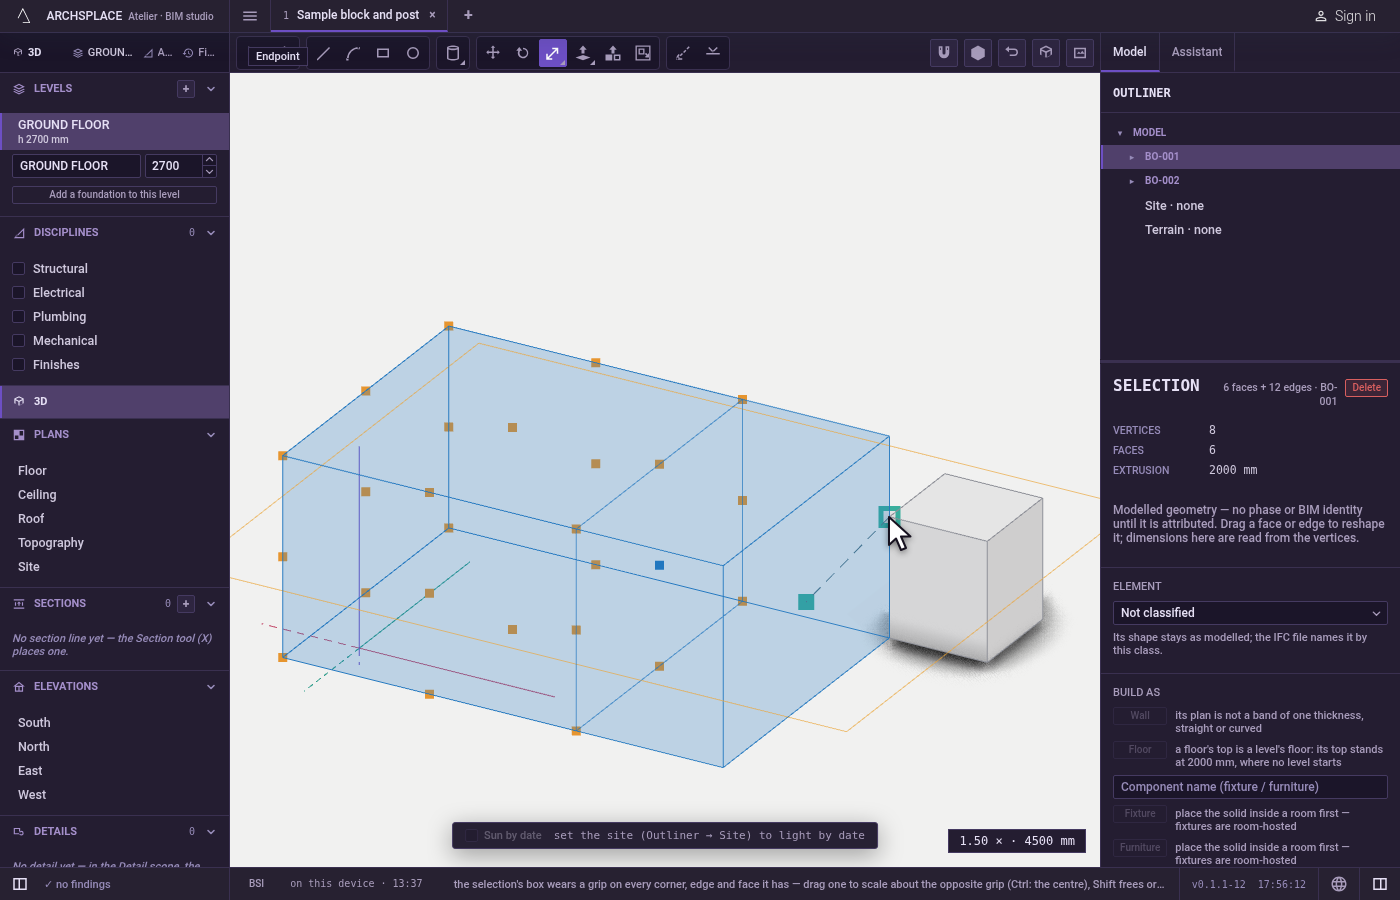The width and height of the screenshot is (1400, 900).
Task: Focus the Component name input field
Action: click(1250, 787)
